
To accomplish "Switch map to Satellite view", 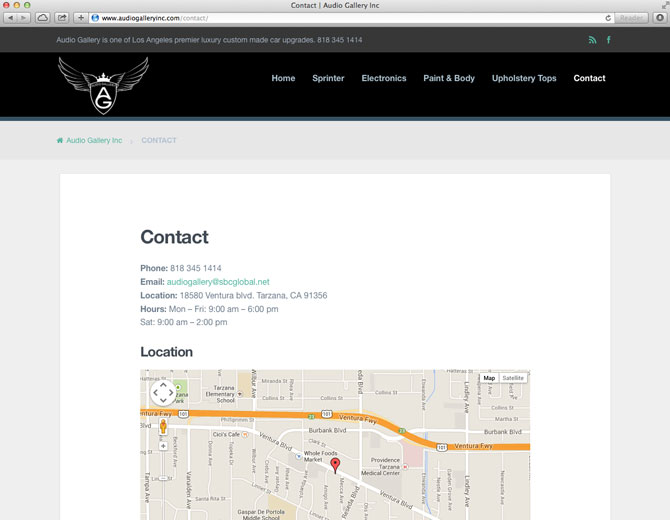I will coord(512,378).
